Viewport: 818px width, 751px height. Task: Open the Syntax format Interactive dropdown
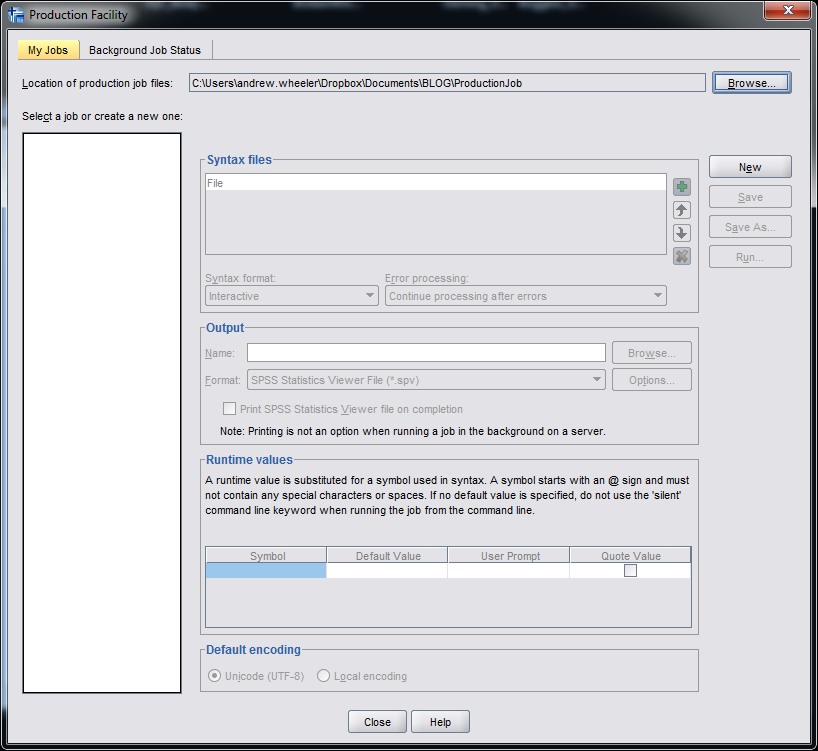(x=292, y=296)
